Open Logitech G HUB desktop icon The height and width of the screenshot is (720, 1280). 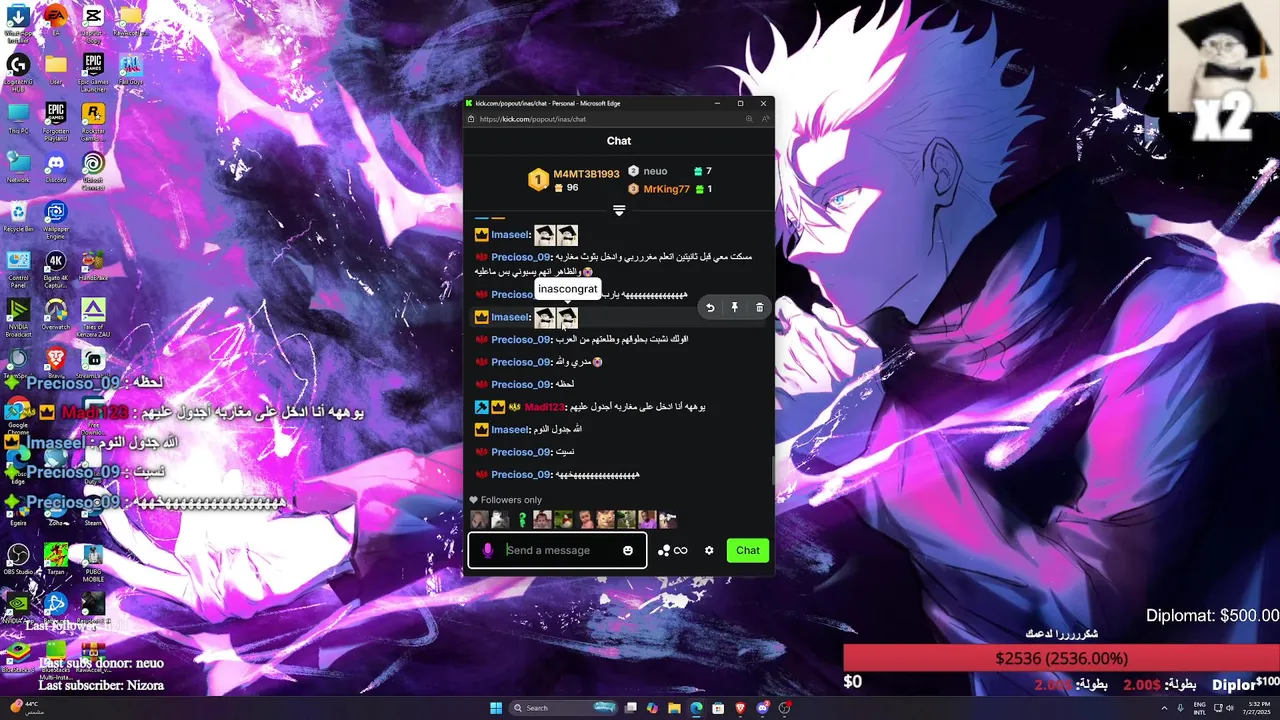pos(18,70)
